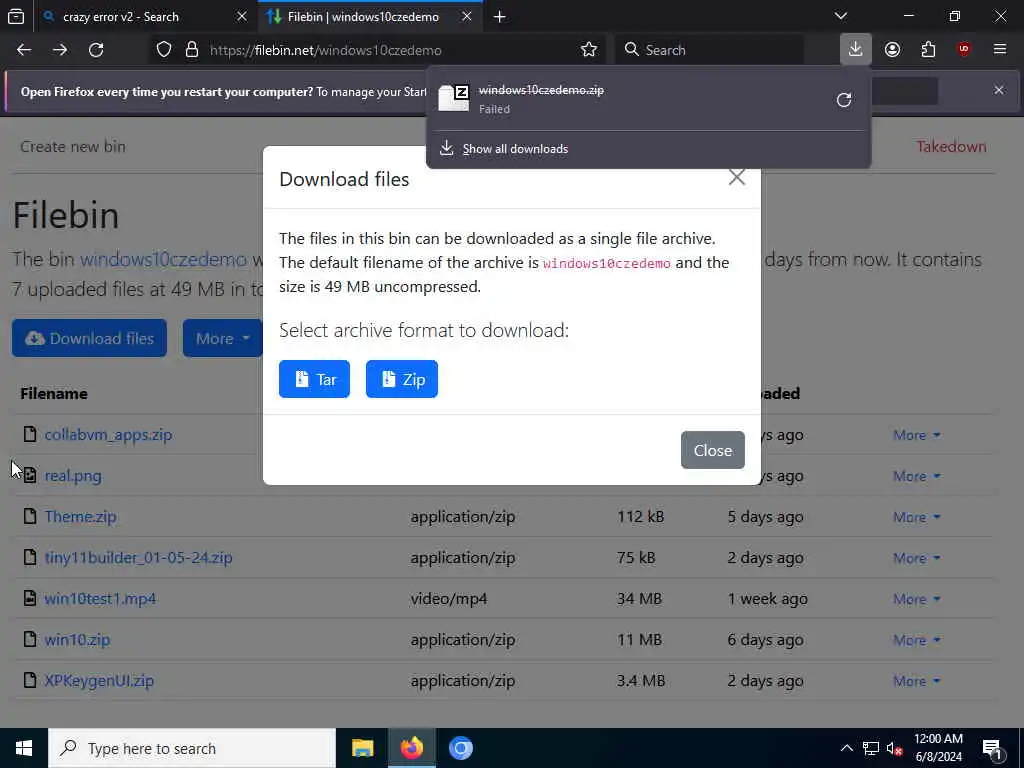1024x768 pixels.
Task: Expand More for XPKeygenUI.zip row
Action: [x=916, y=681]
